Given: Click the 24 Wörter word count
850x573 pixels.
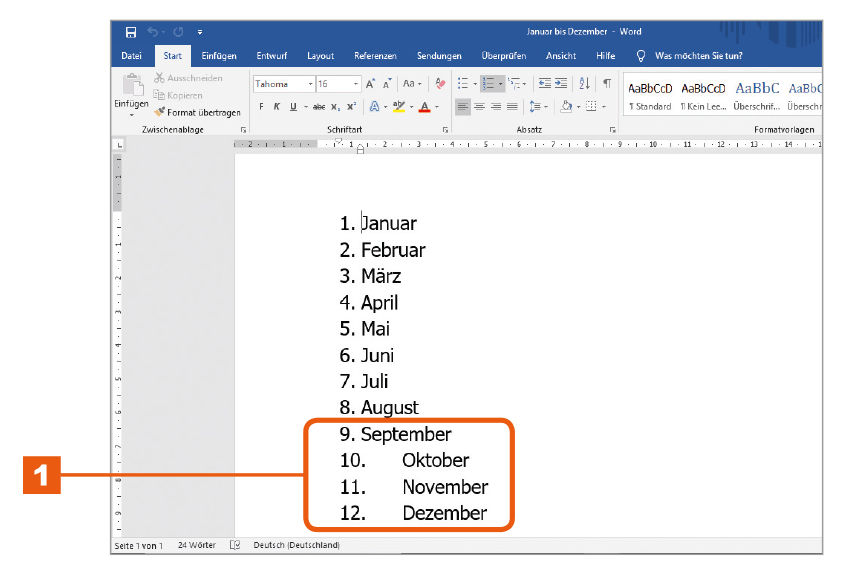Looking at the screenshot, I should point(197,545).
